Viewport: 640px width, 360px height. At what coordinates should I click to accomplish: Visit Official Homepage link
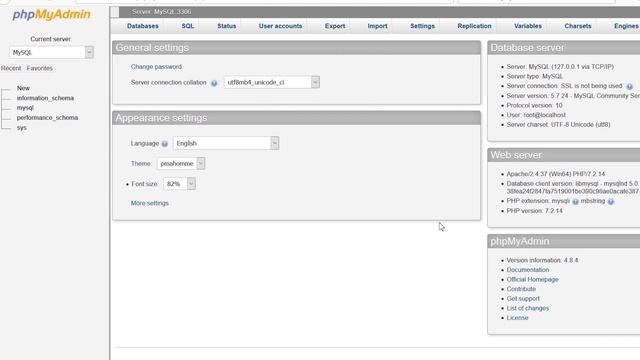(x=532, y=280)
